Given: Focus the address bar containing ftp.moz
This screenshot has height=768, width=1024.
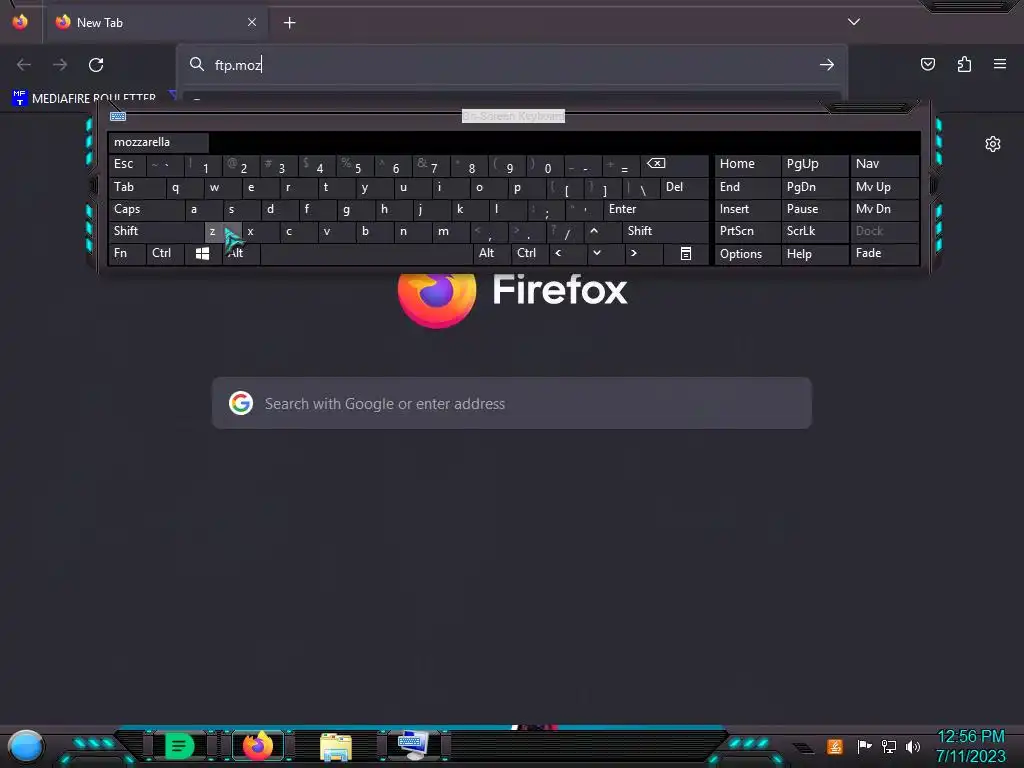Looking at the screenshot, I should click(x=511, y=65).
